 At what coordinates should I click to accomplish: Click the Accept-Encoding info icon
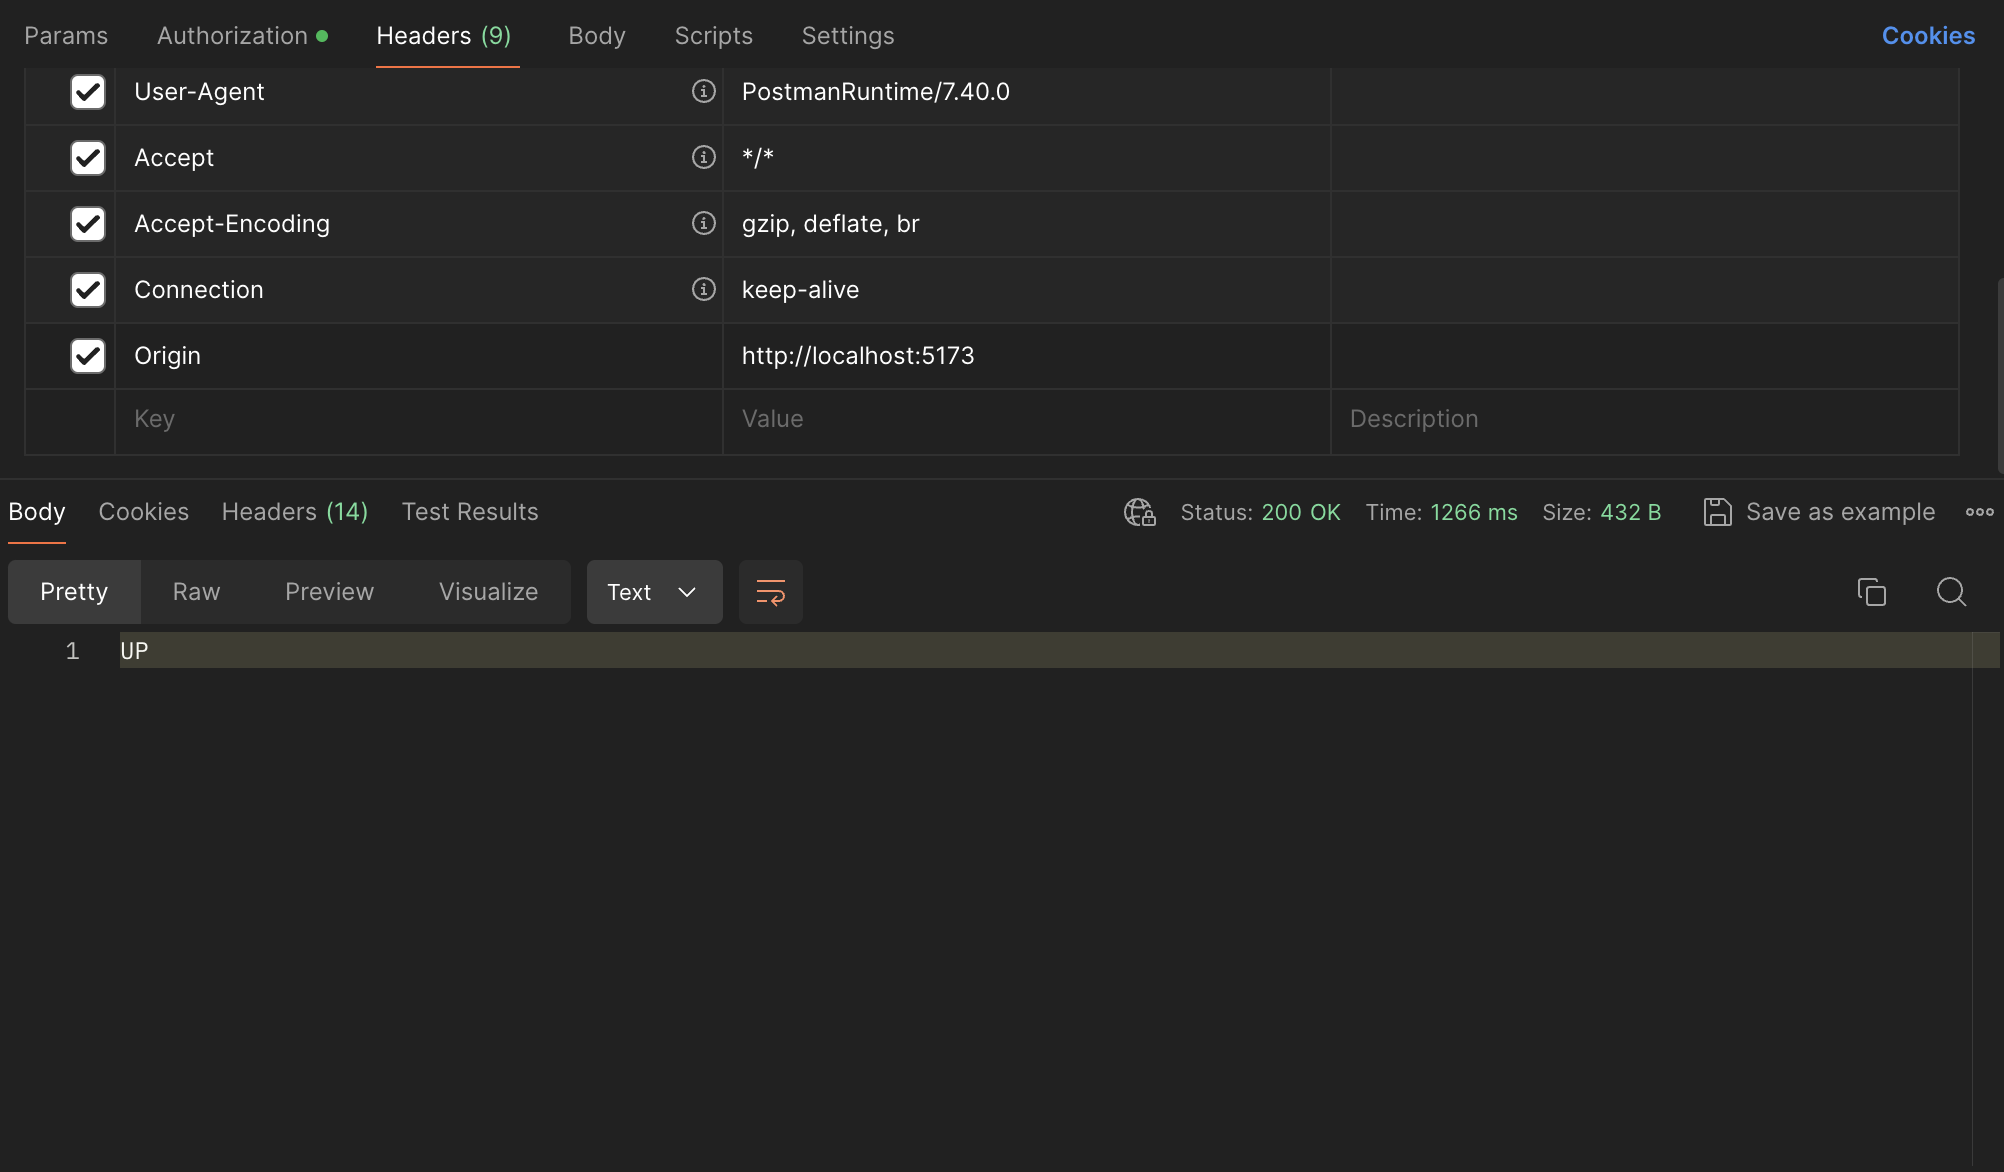pos(704,223)
